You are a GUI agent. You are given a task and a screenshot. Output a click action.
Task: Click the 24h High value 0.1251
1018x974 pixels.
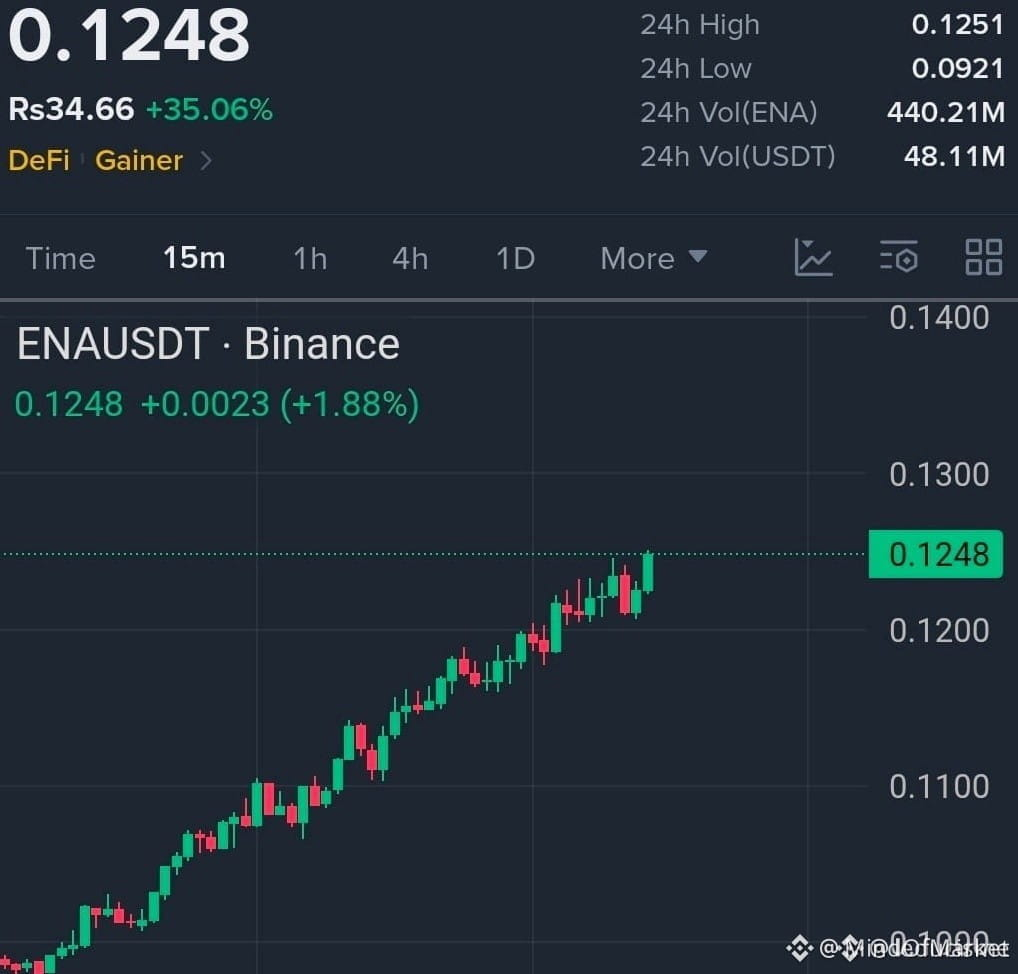pos(958,25)
